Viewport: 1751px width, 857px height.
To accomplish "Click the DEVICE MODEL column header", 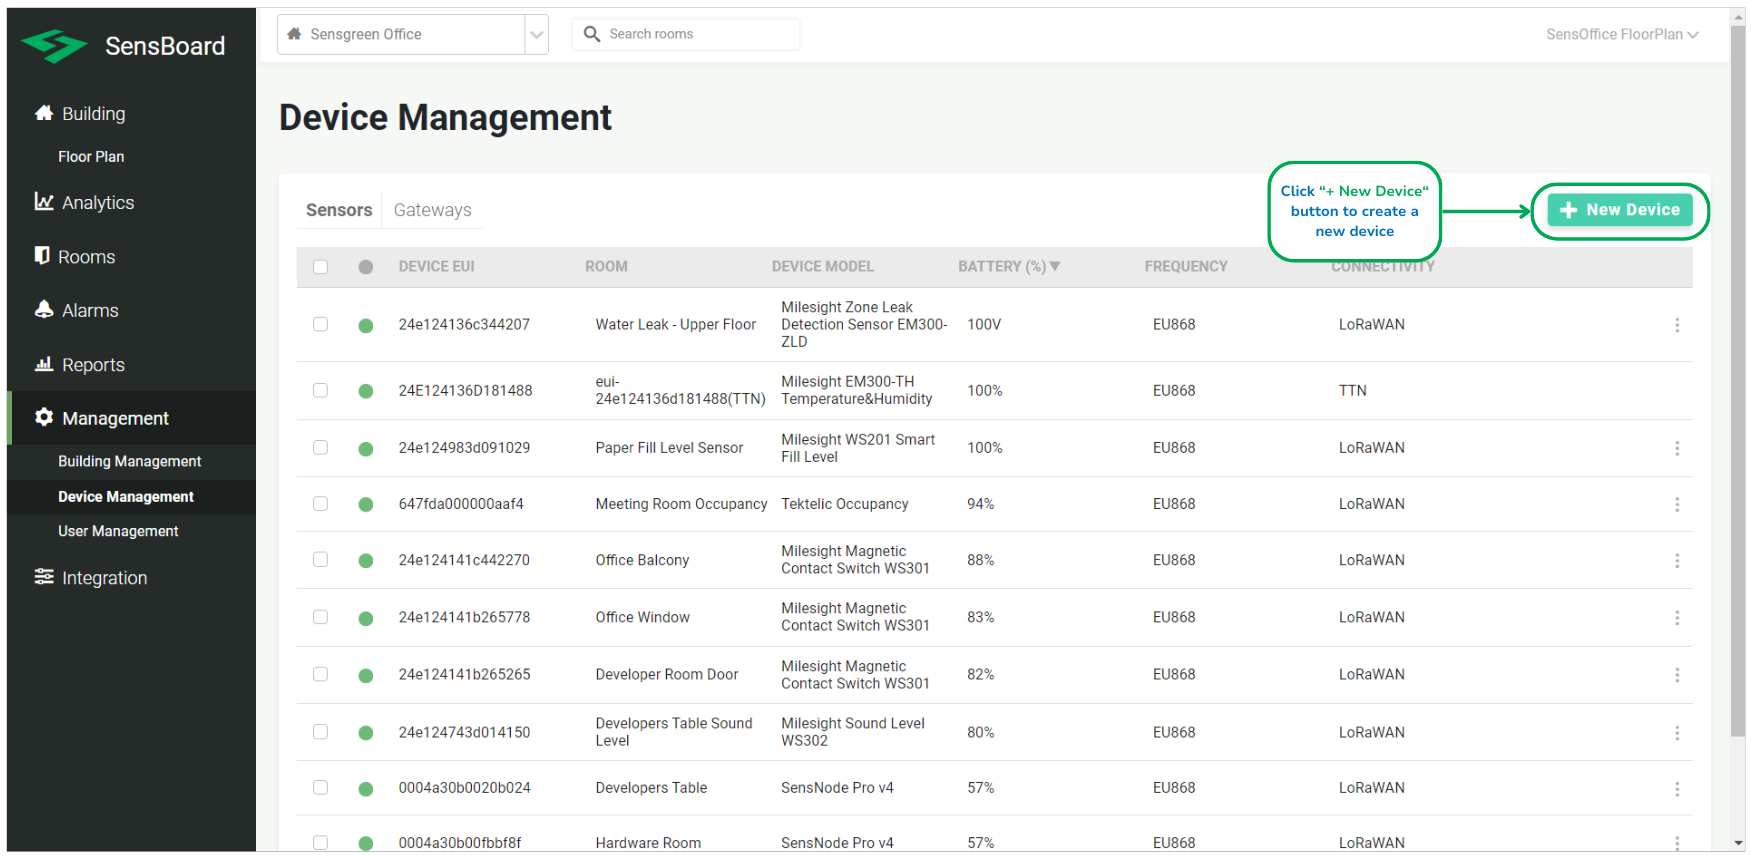I will (x=822, y=267).
